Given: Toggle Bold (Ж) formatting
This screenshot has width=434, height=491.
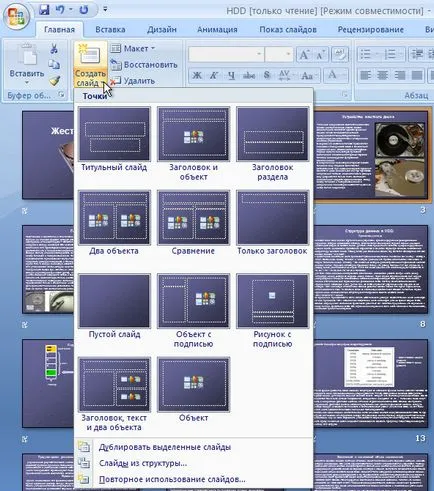Looking at the screenshot, I should 197,75.
